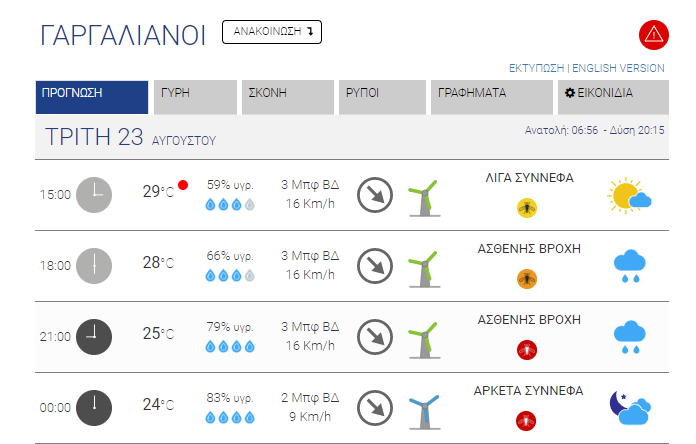Open the ΓΡΑΦΗΜΑΤΑ tab
The image size is (696, 444).
coord(492,97)
